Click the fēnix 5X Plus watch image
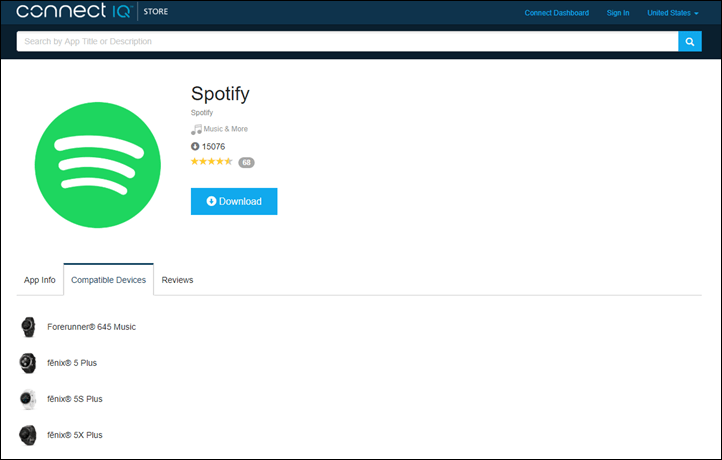The height and width of the screenshot is (460, 722). (28, 435)
